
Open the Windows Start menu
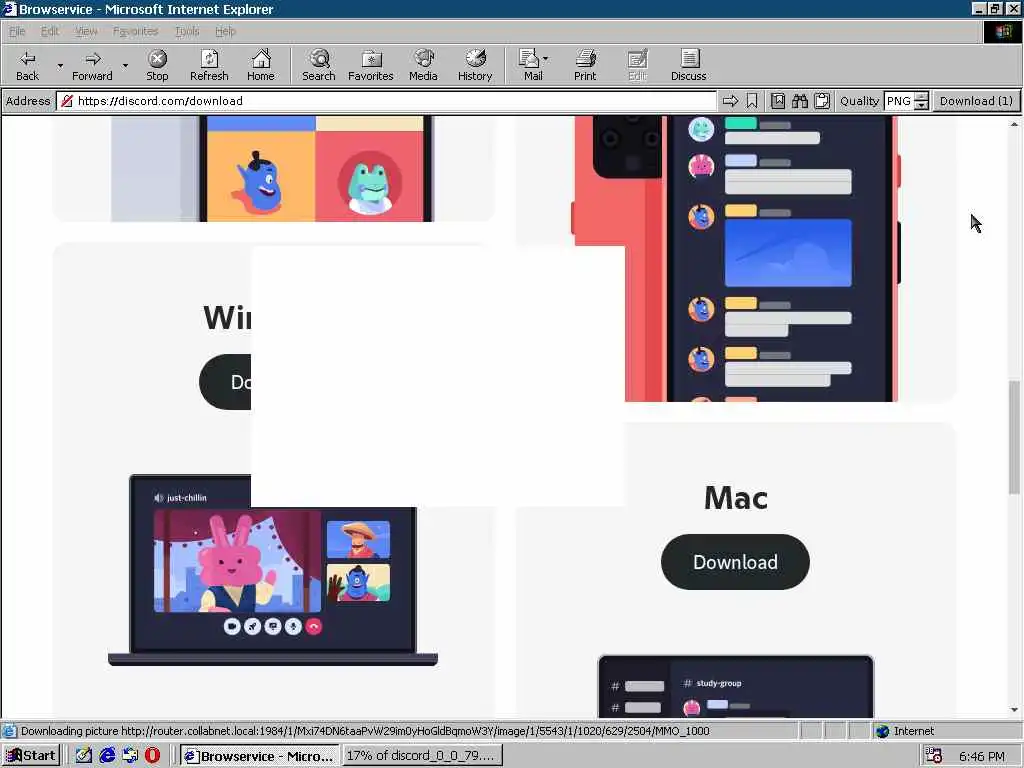click(x=31, y=756)
